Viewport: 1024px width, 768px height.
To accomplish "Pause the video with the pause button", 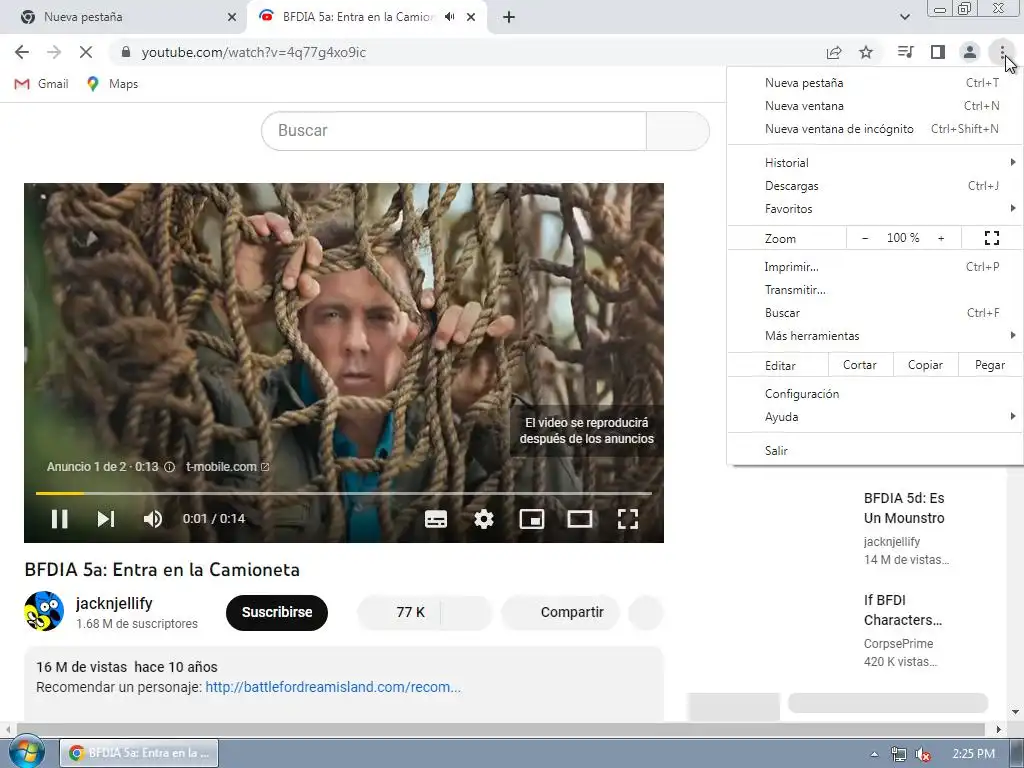I will coord(59,519).
